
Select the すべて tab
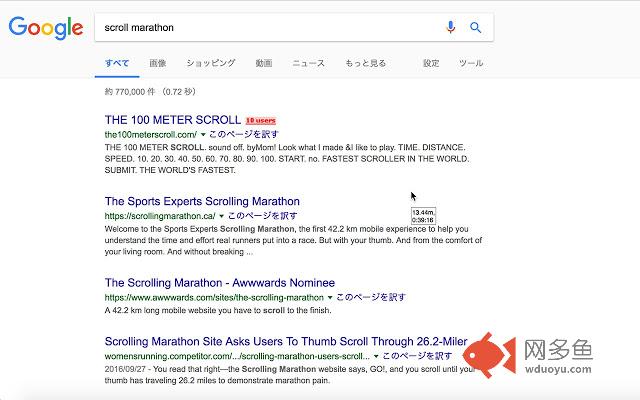point(117,63)
